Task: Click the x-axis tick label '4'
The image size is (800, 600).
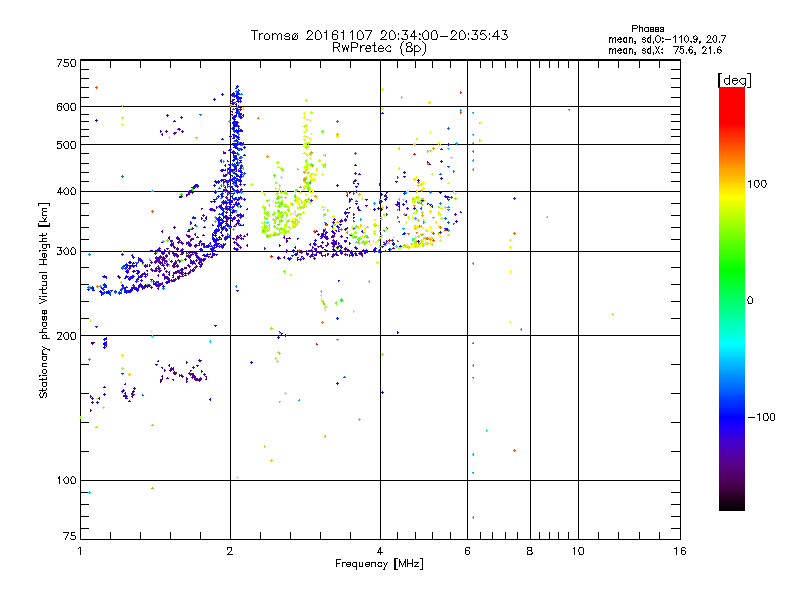Action: coord(380,551)
